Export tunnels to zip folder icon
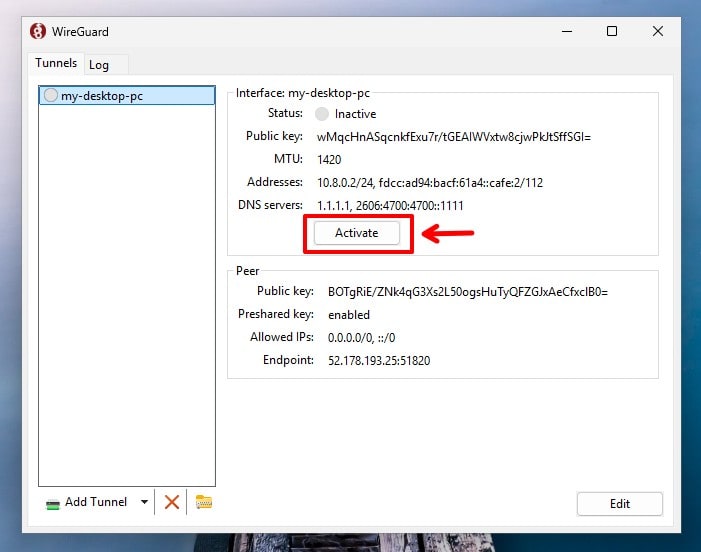 click(204, 502)
